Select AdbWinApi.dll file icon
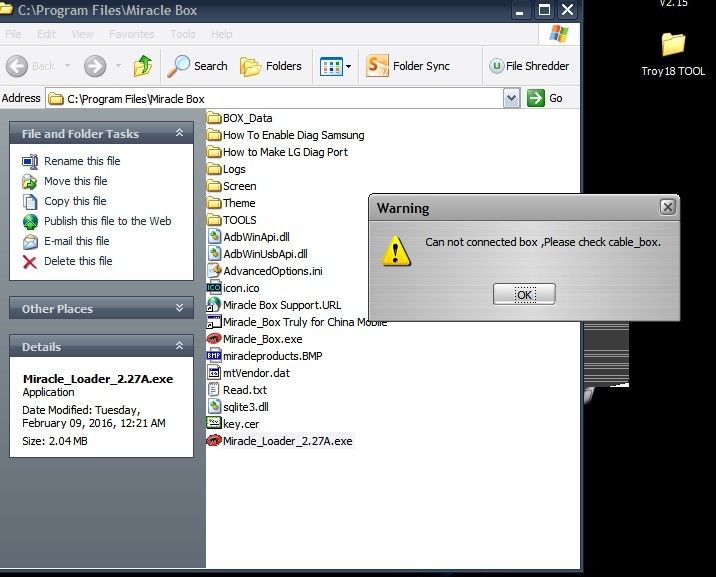This screenshot has width=716, height=577. pyautogui.click(x=214, y=237)
